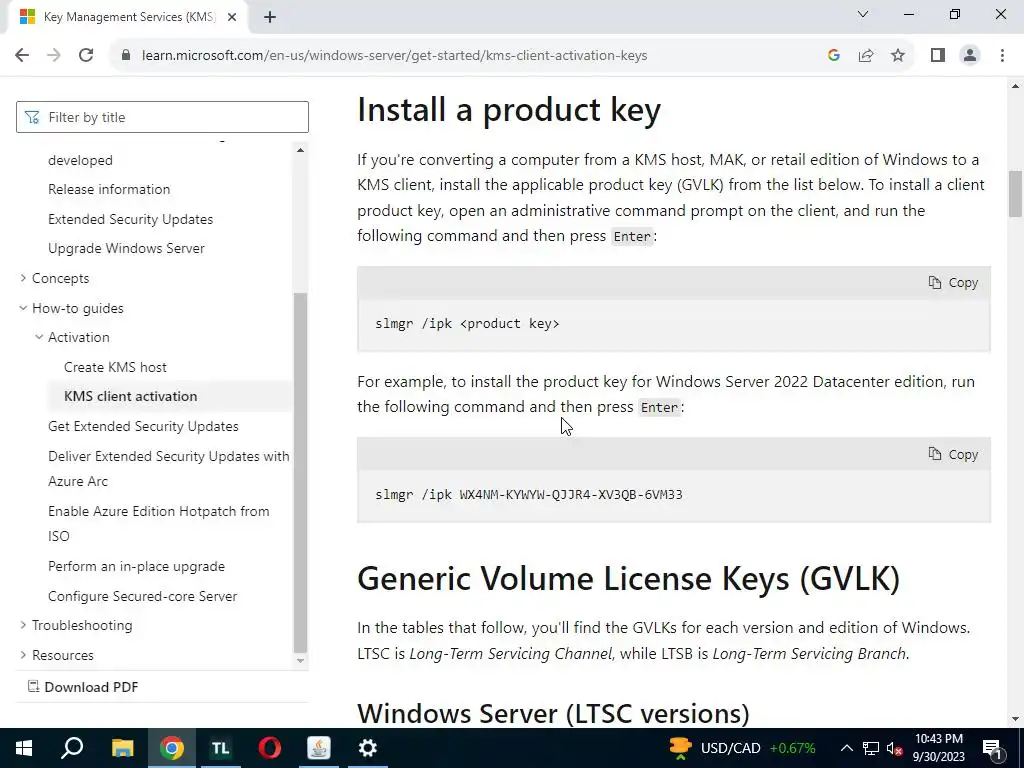
Task: Open Extended Security Updates sidebar link
Action: pyautogui.click(x=131, y=219)
